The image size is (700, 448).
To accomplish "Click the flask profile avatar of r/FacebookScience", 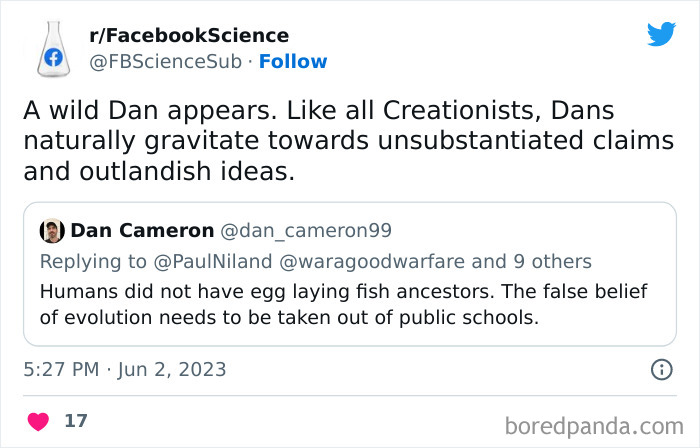I will point(53,48).
